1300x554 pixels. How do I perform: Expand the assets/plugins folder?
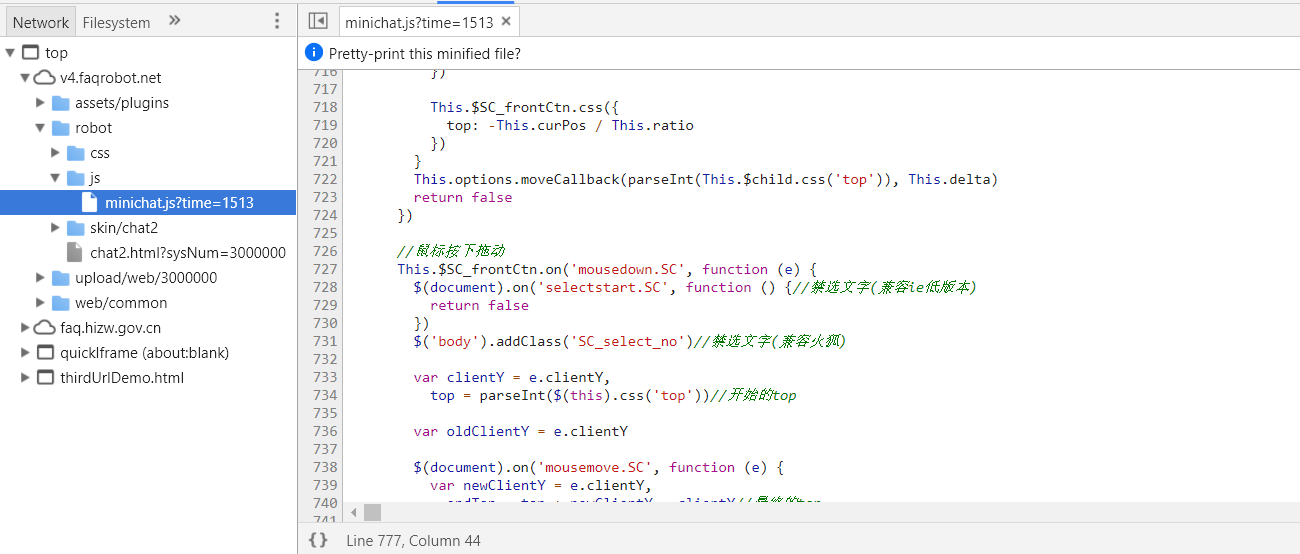pyautogui.click(x=41, y=102)
